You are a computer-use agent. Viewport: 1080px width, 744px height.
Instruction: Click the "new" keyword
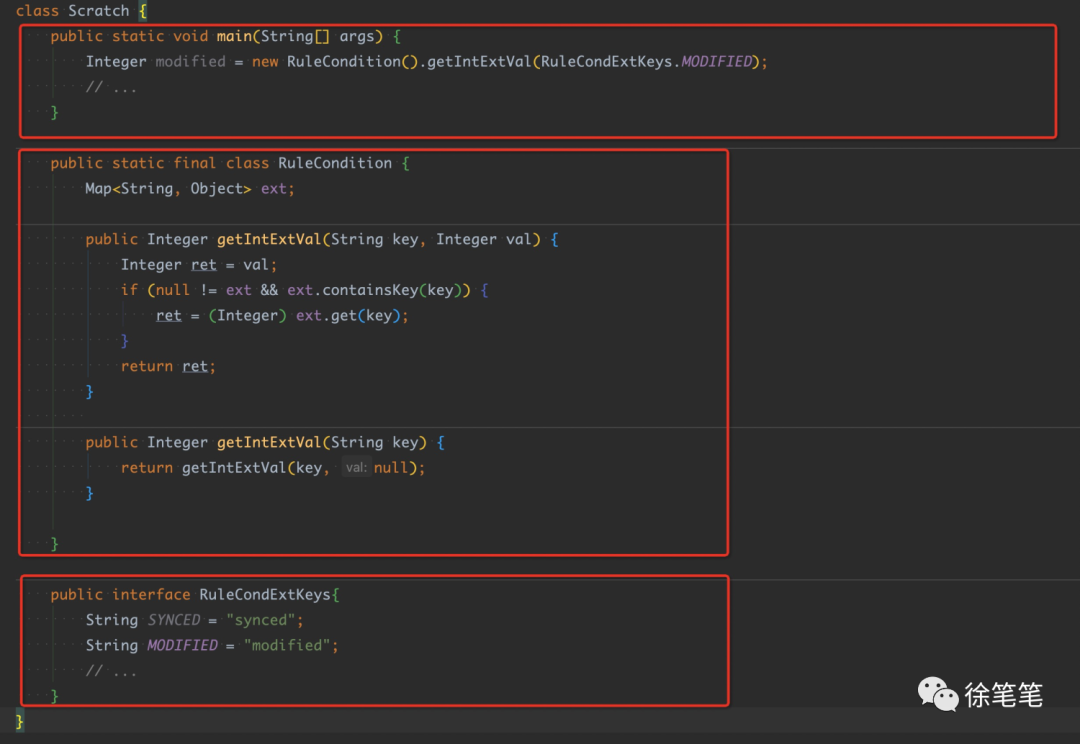(x=264, y=62)
